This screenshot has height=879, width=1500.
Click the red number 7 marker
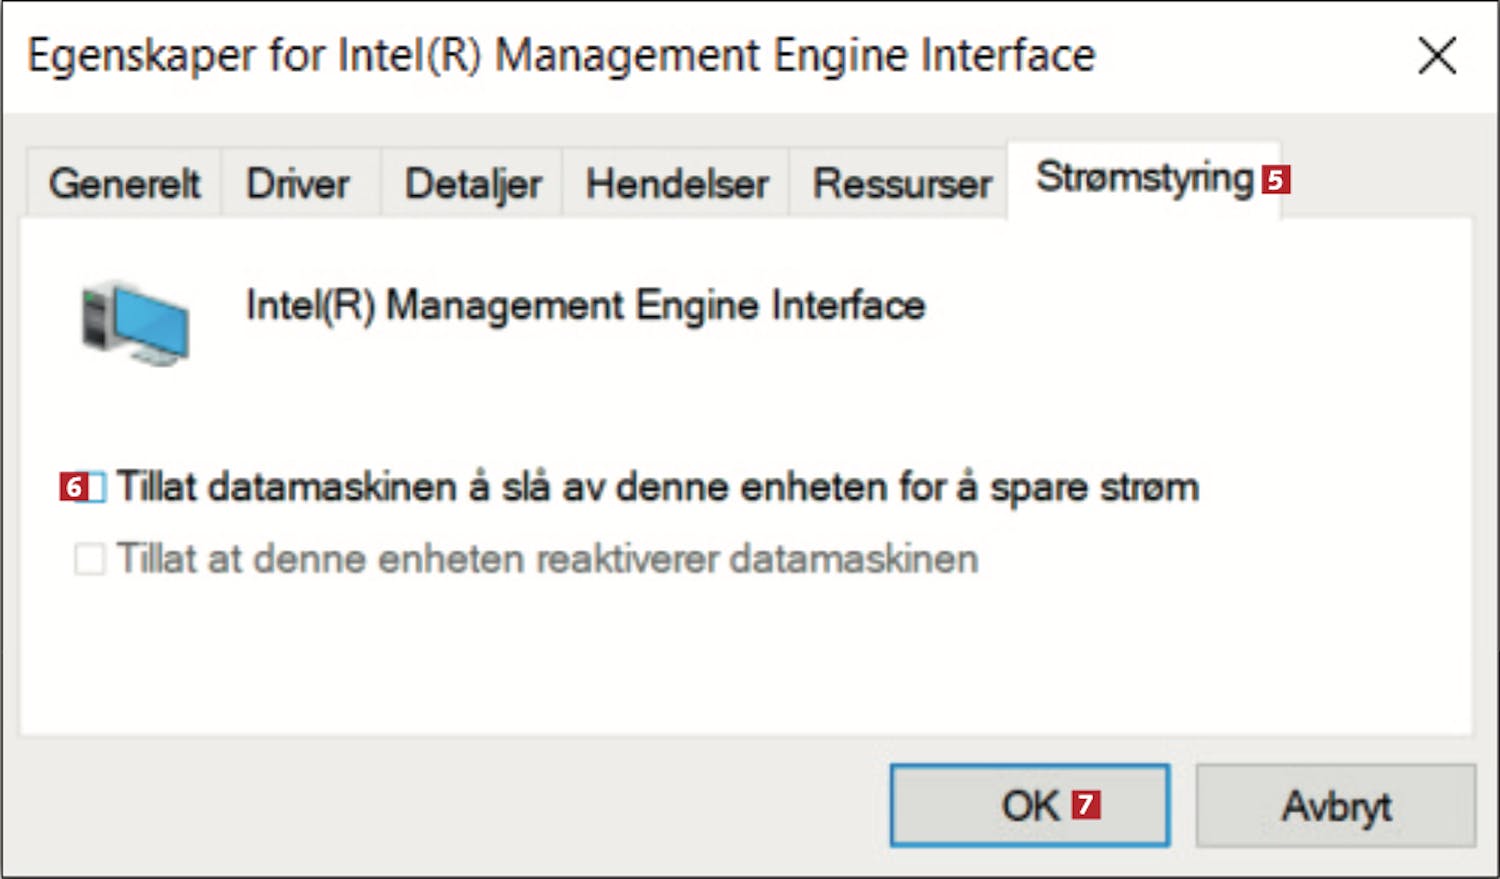[x=1086, y=805]
